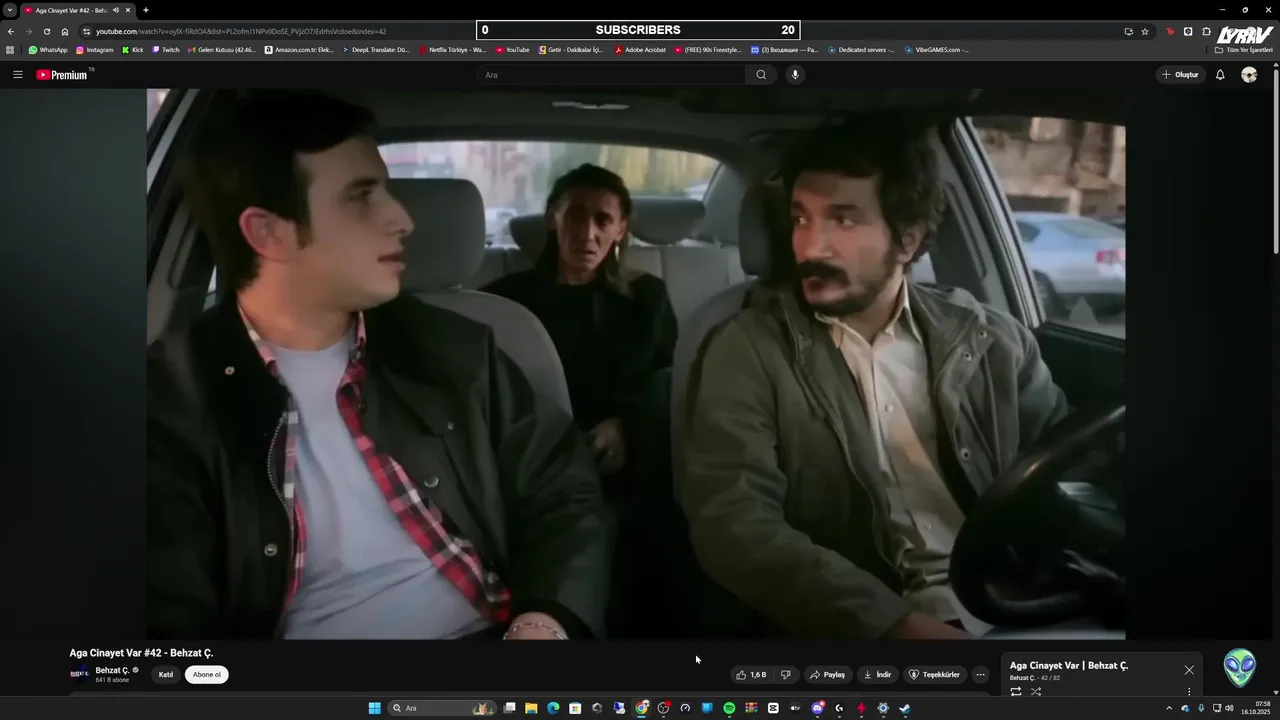Click the Abone ol subscribe button
Viewport: 1280px width, 720px height.
tap(207, 675)
